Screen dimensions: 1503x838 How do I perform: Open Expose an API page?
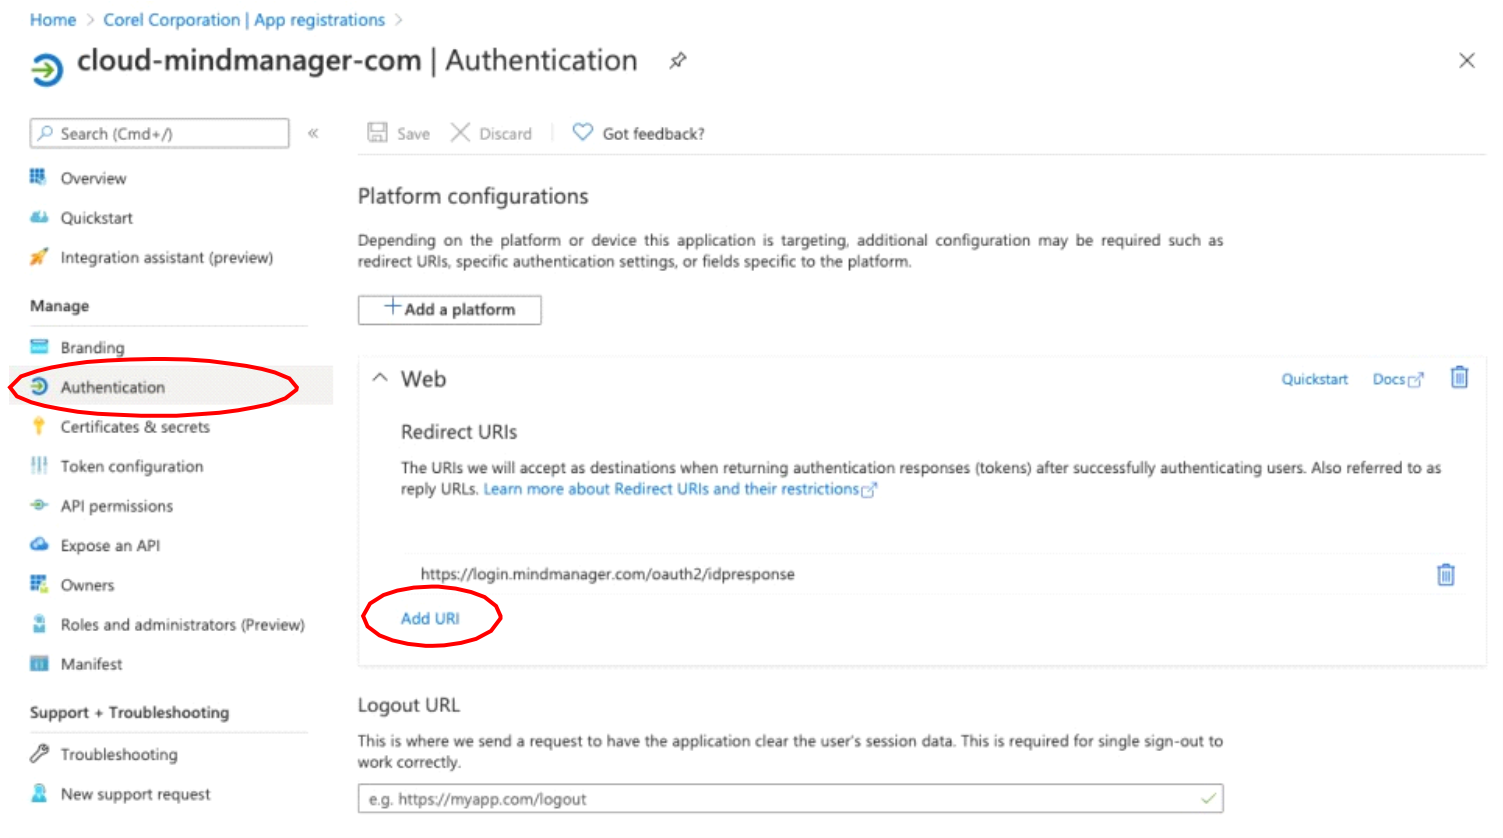pos(110,546)
